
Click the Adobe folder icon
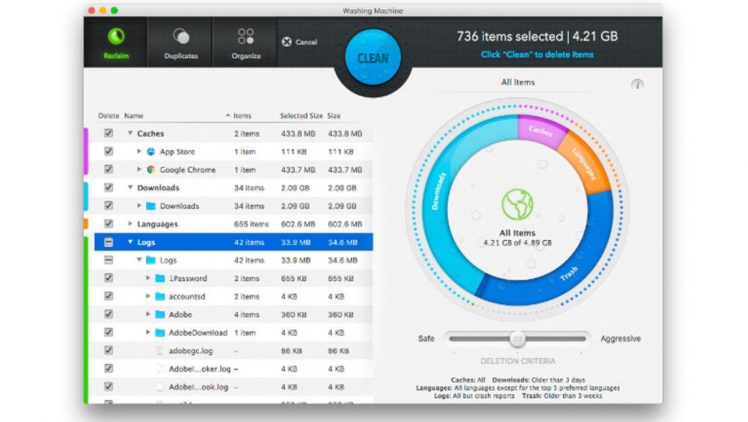(x=161, y=314)
